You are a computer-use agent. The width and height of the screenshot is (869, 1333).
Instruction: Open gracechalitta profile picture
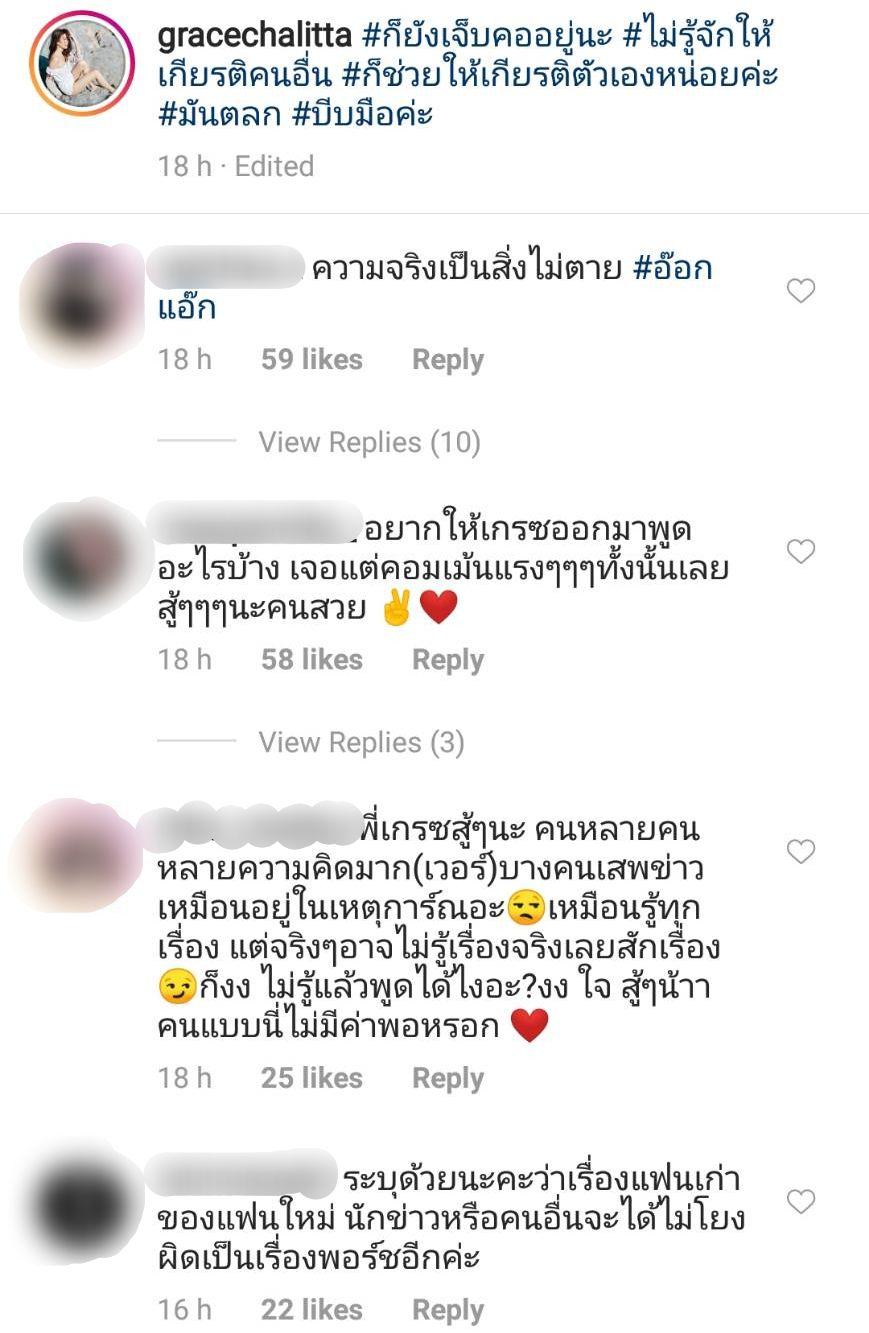(82, 64)
